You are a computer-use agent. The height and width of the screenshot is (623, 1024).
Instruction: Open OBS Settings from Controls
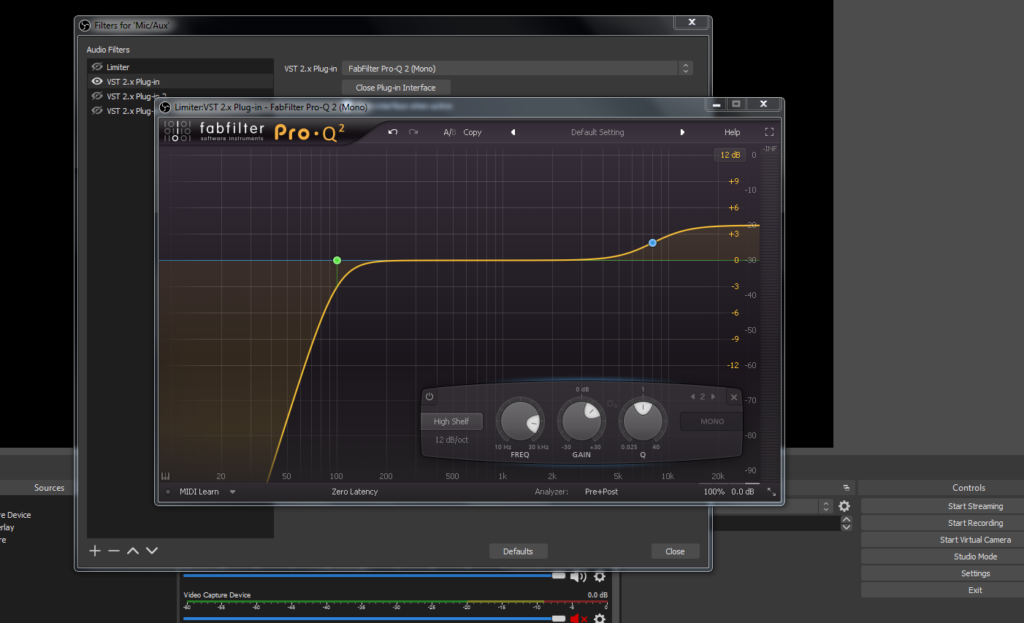[975, 573]
